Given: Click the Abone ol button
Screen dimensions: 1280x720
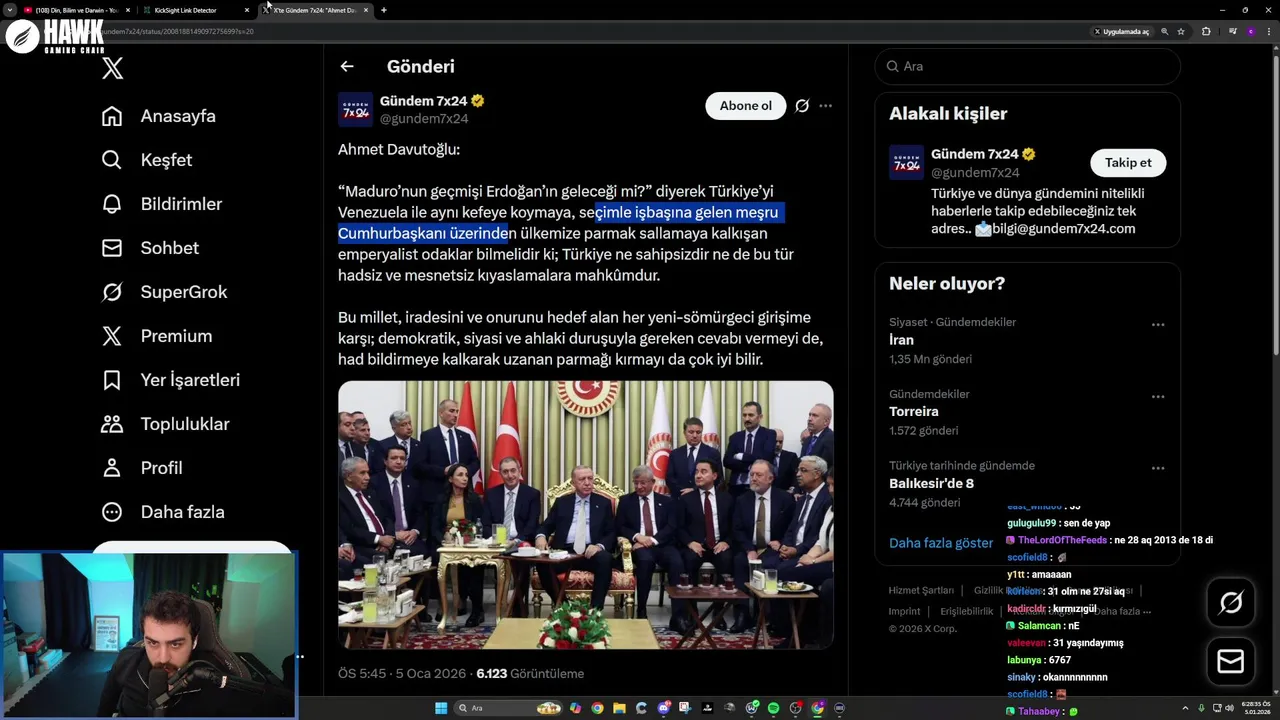Looking at the screenshot, I should click(746, 106).
